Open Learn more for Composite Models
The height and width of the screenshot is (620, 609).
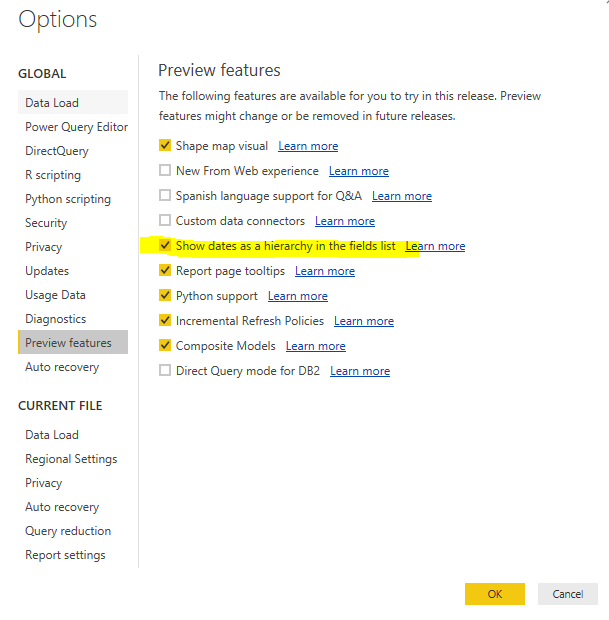coord(316,346)
